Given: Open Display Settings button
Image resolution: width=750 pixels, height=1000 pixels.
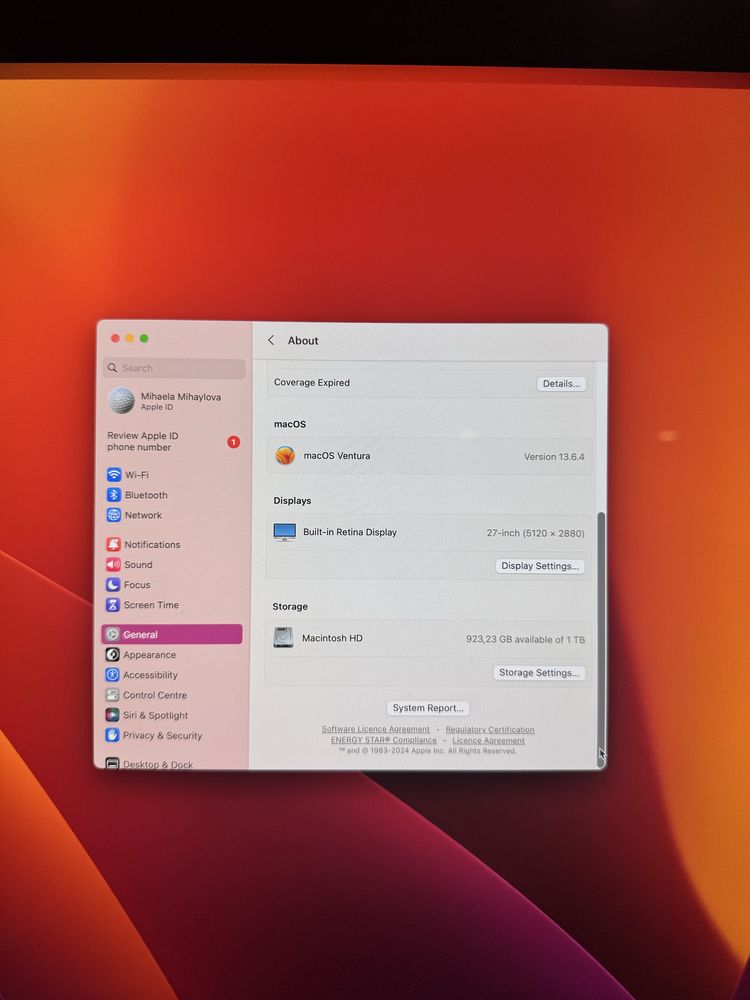Looking at the screenshot, I should click(540, 566).
